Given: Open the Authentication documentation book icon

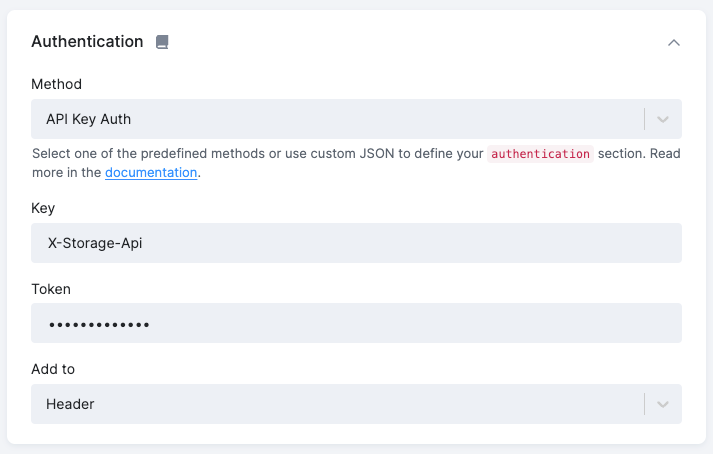Looking at the screenshot, I should tap(162, 42).
